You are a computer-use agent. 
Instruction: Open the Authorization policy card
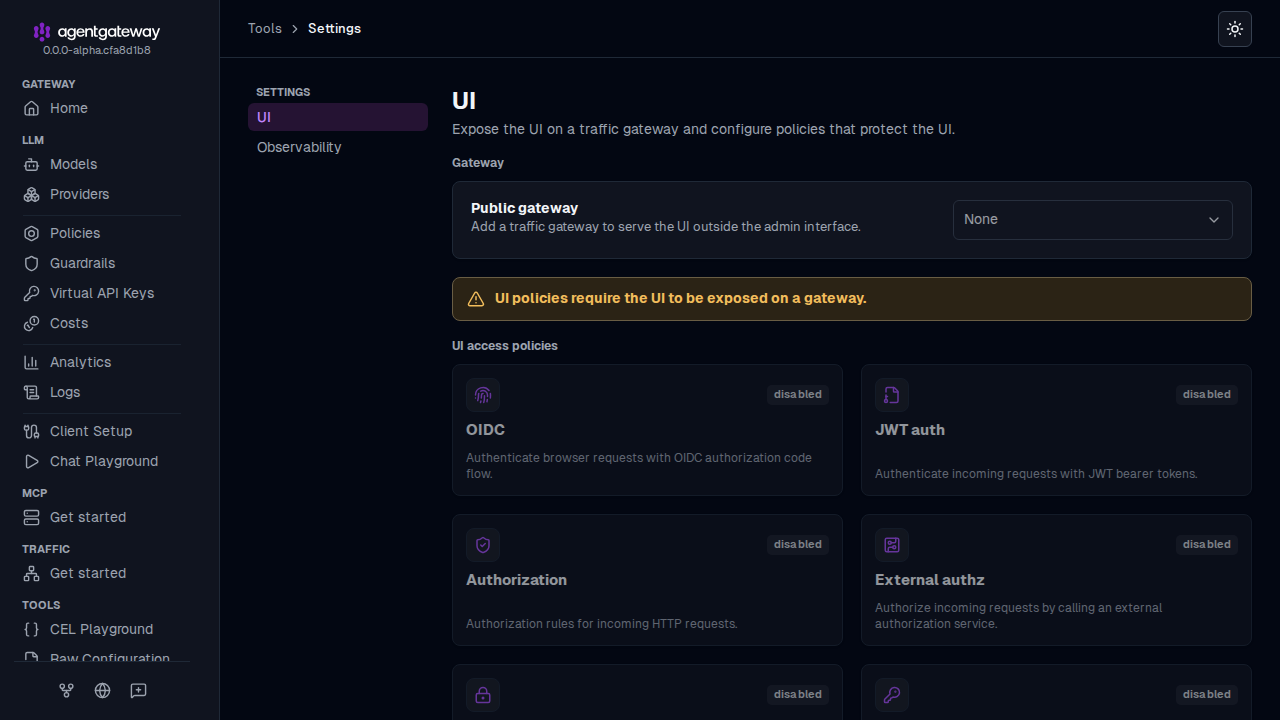pyautogui.click(x=647, y=580)
